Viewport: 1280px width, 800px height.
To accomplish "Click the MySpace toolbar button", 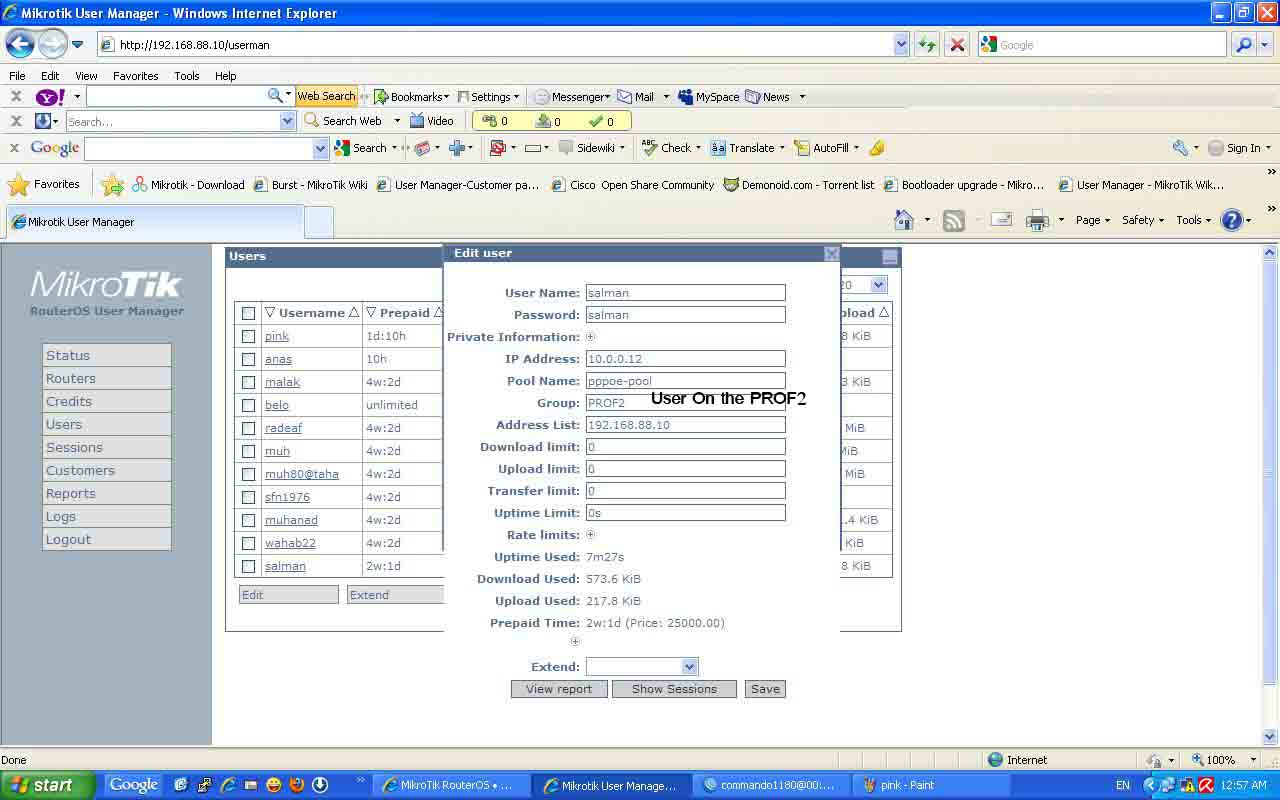I will tap(709, 97).
